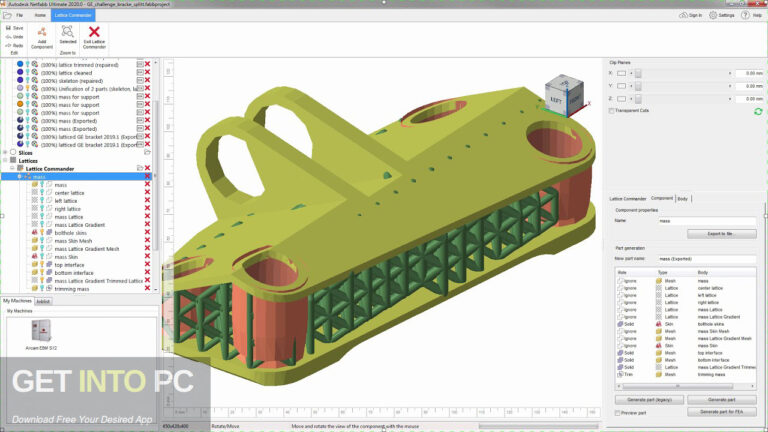Select the Component properties tab
The image size is (768, 432).
(x=662, y=198)
